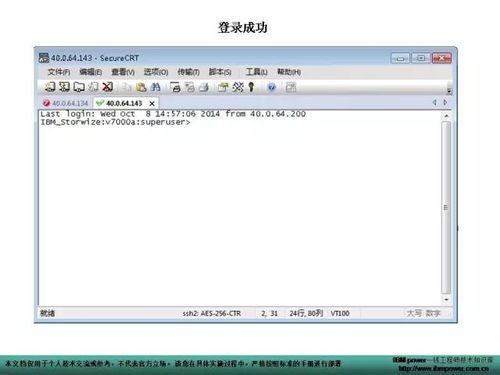Click the Connect toolbar icon
This screenshot has height=375, width=500.
click(x=50, y=87)
